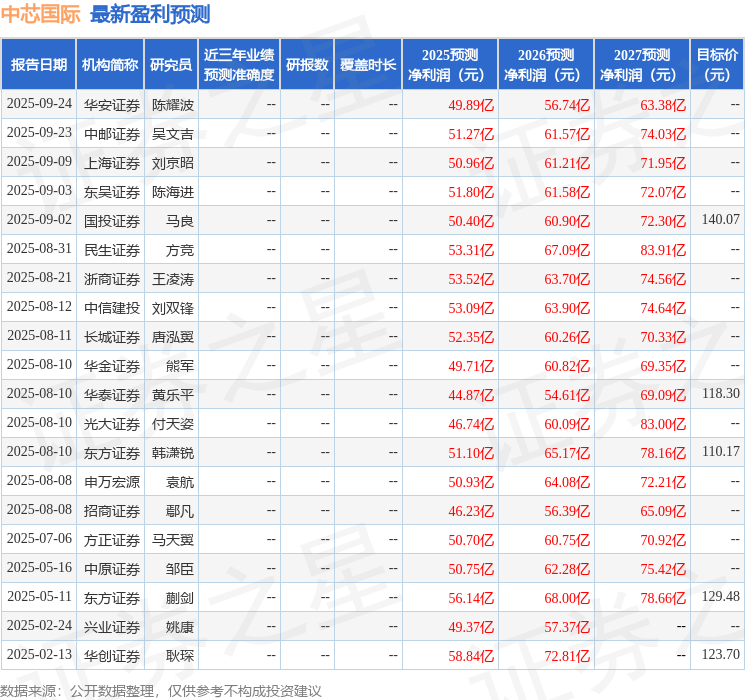The image size is (745, 700).
Task: Select the date cell 2025-09-24
Action: tap(39, 104)
